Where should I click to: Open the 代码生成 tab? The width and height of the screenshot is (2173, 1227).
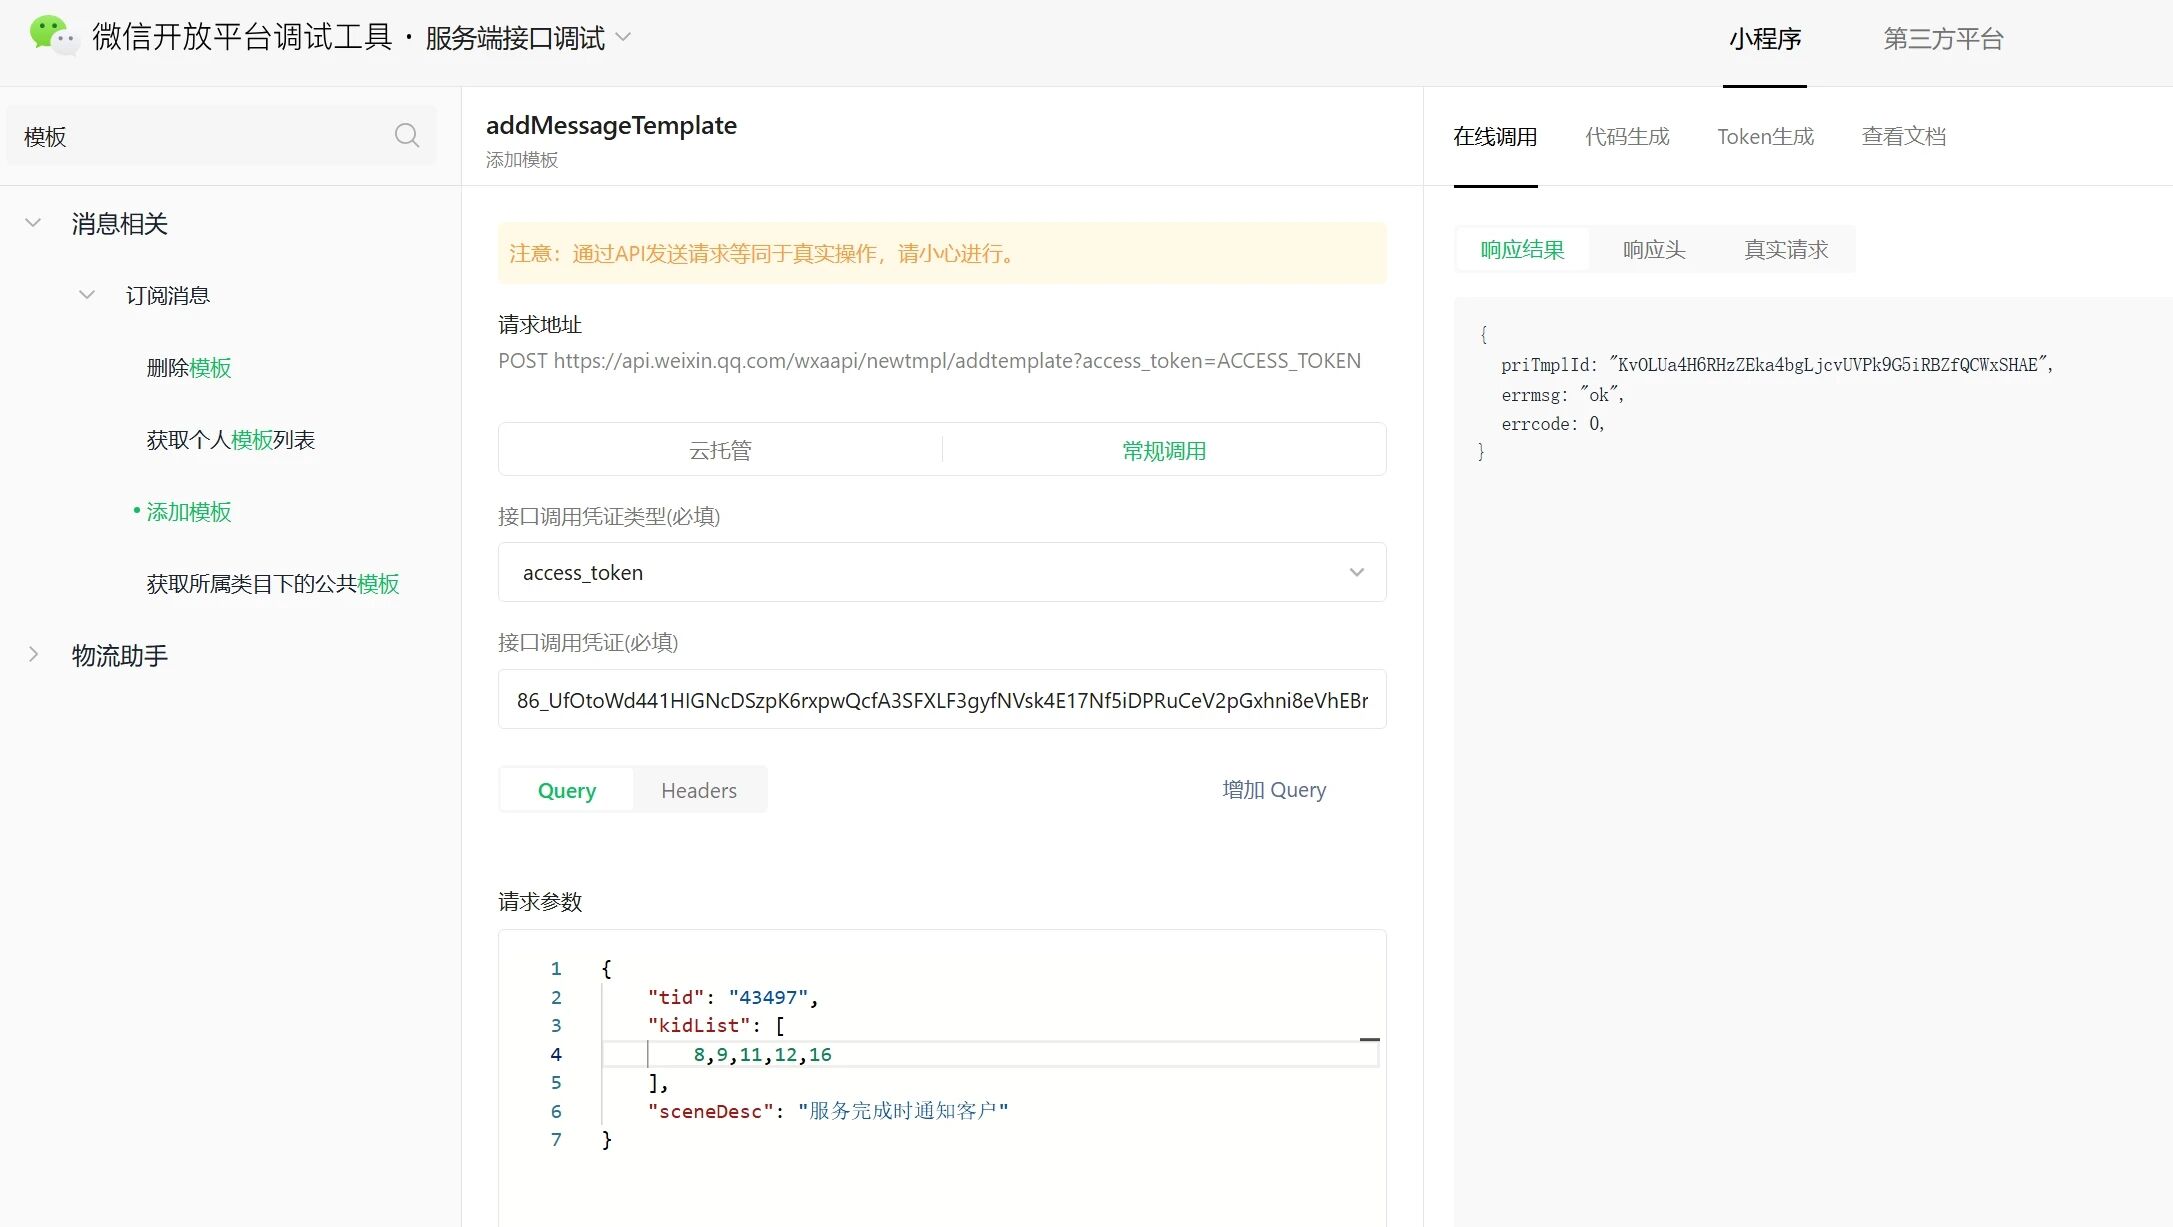pyautogui.click(x=1627, y=136)
